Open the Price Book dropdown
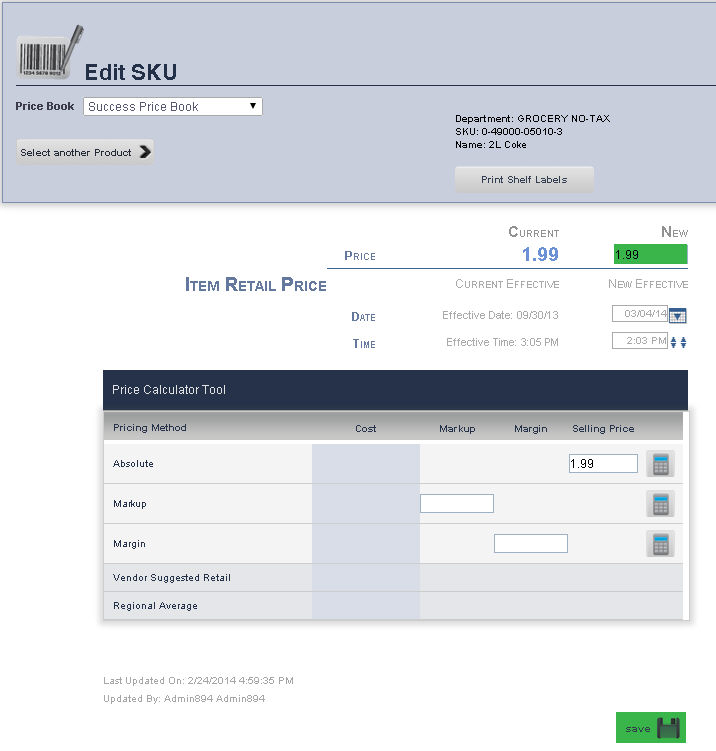716x751 pixels. coord(172,106)
